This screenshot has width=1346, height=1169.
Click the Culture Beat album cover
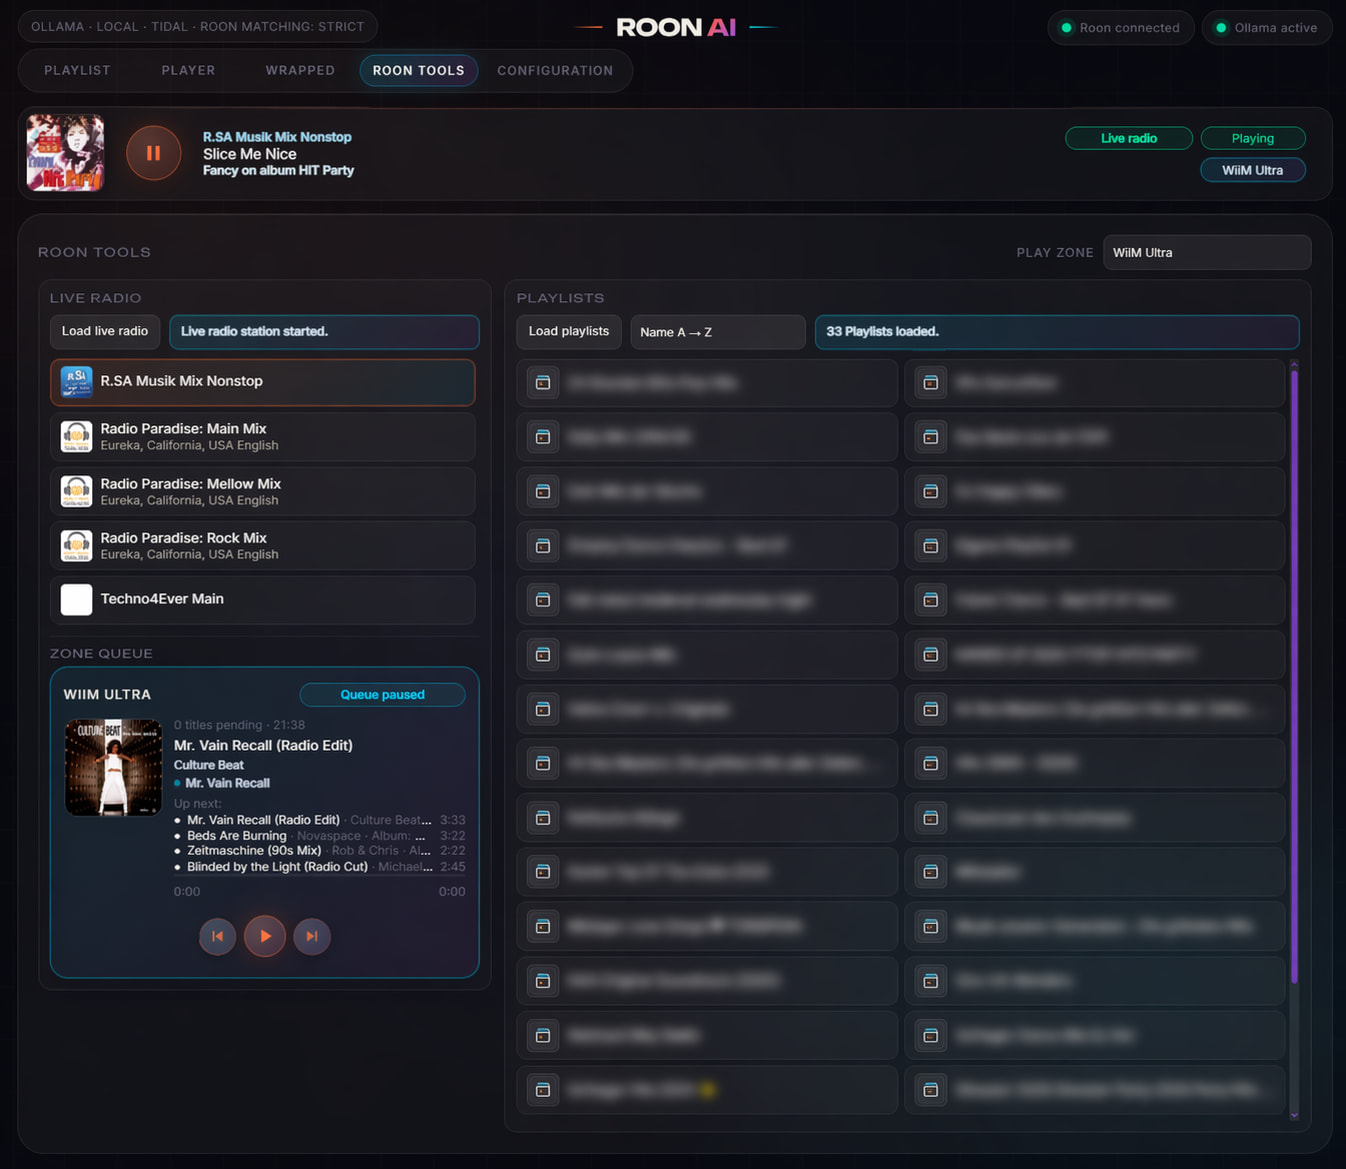pos(113,768)
